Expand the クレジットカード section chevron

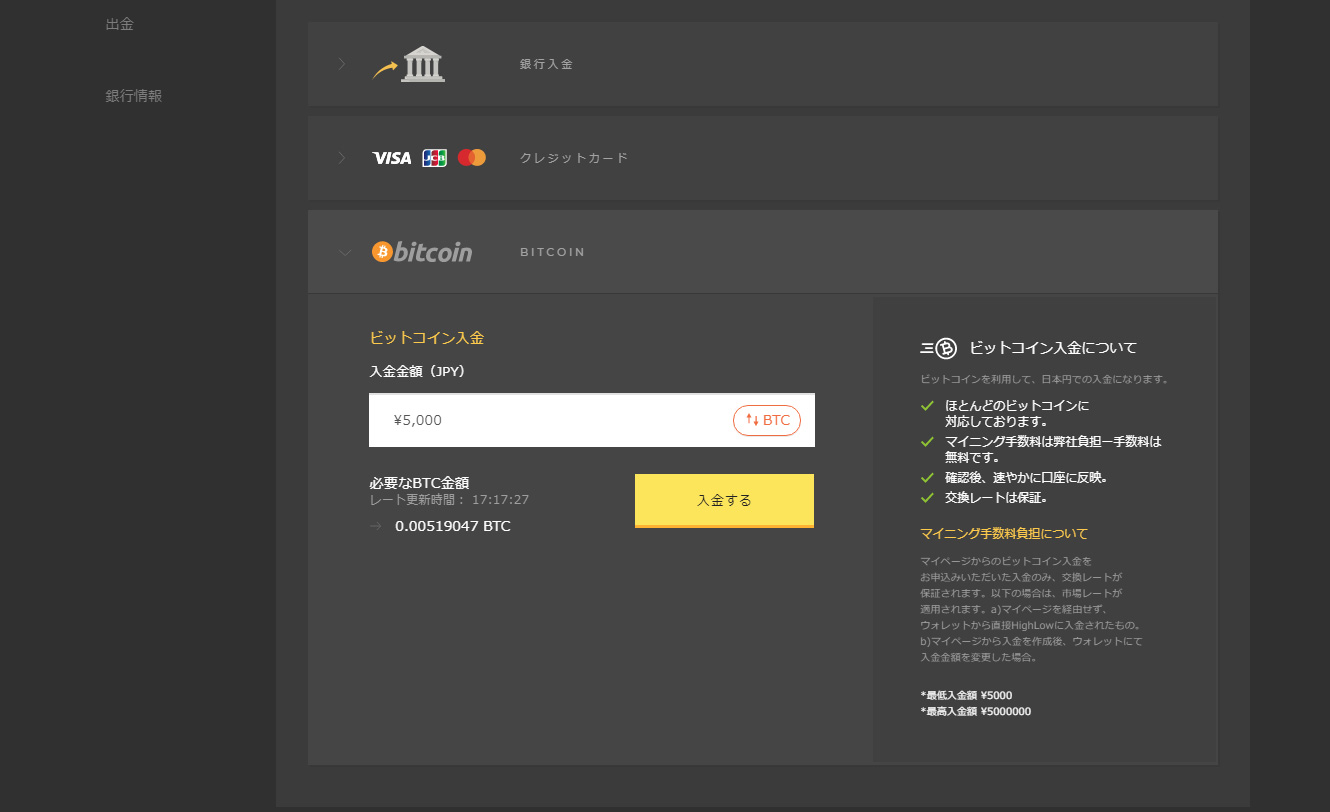tap(342, 158)
